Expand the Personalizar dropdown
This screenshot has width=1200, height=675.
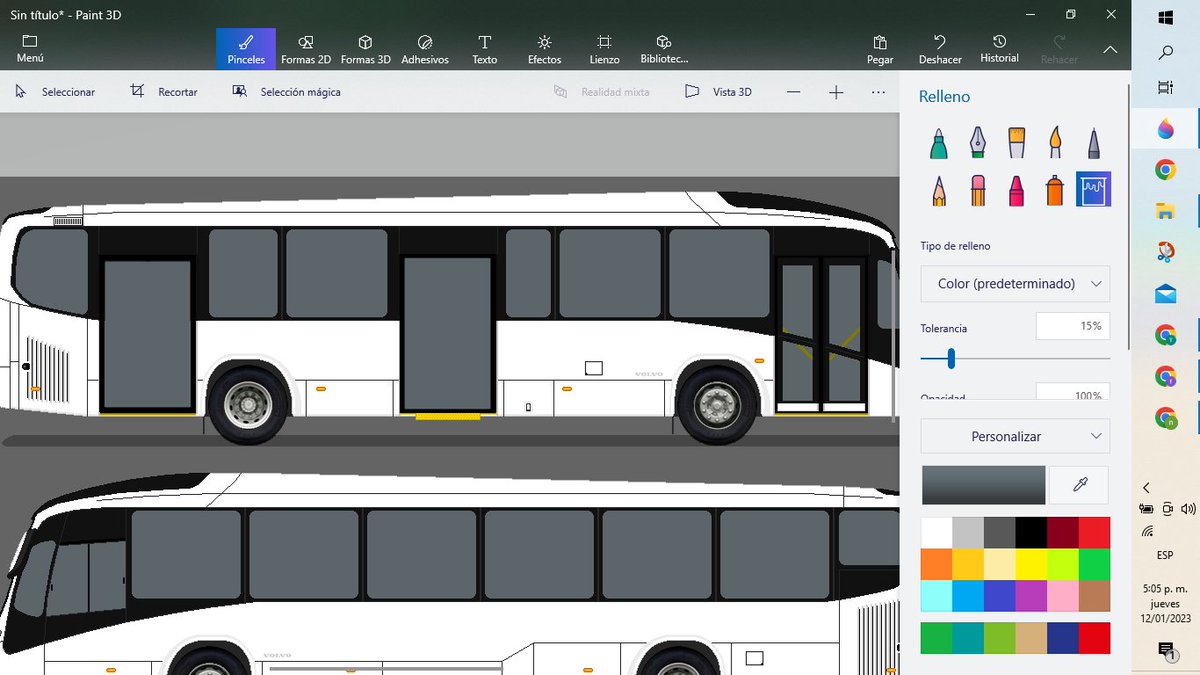point(1015,437)
